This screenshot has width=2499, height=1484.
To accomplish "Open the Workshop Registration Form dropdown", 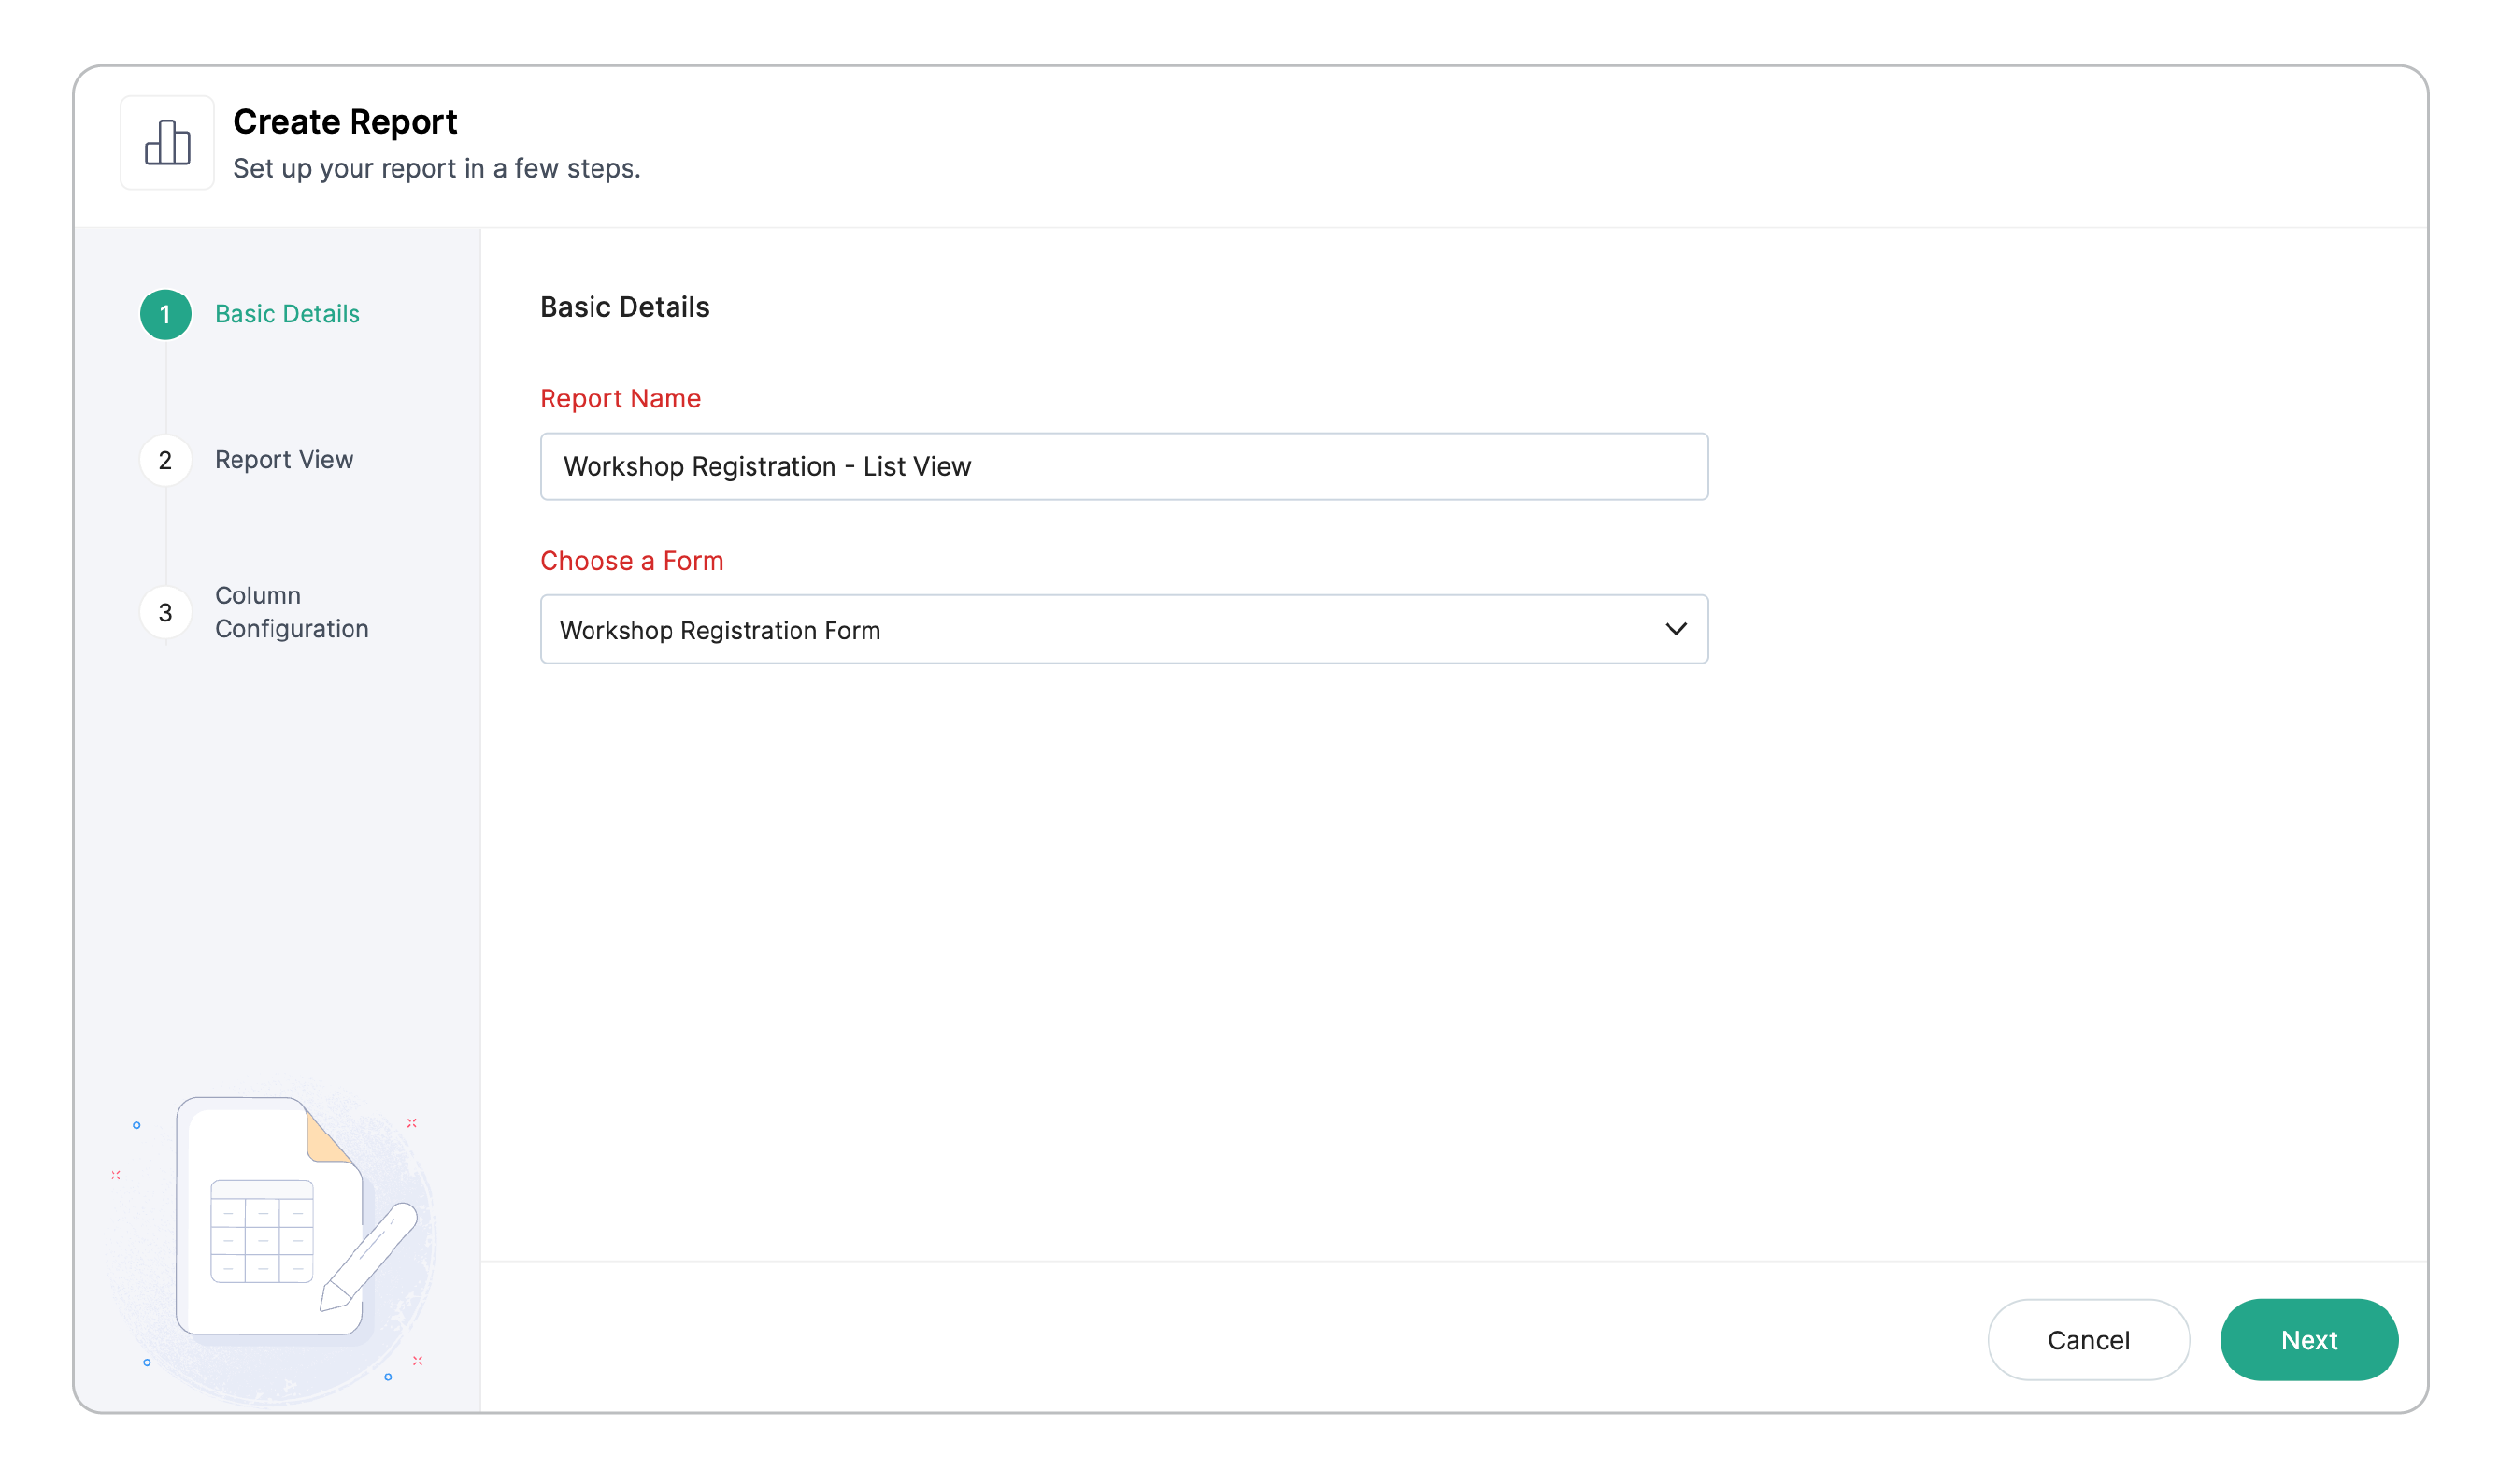I will tap(1124, 629).
